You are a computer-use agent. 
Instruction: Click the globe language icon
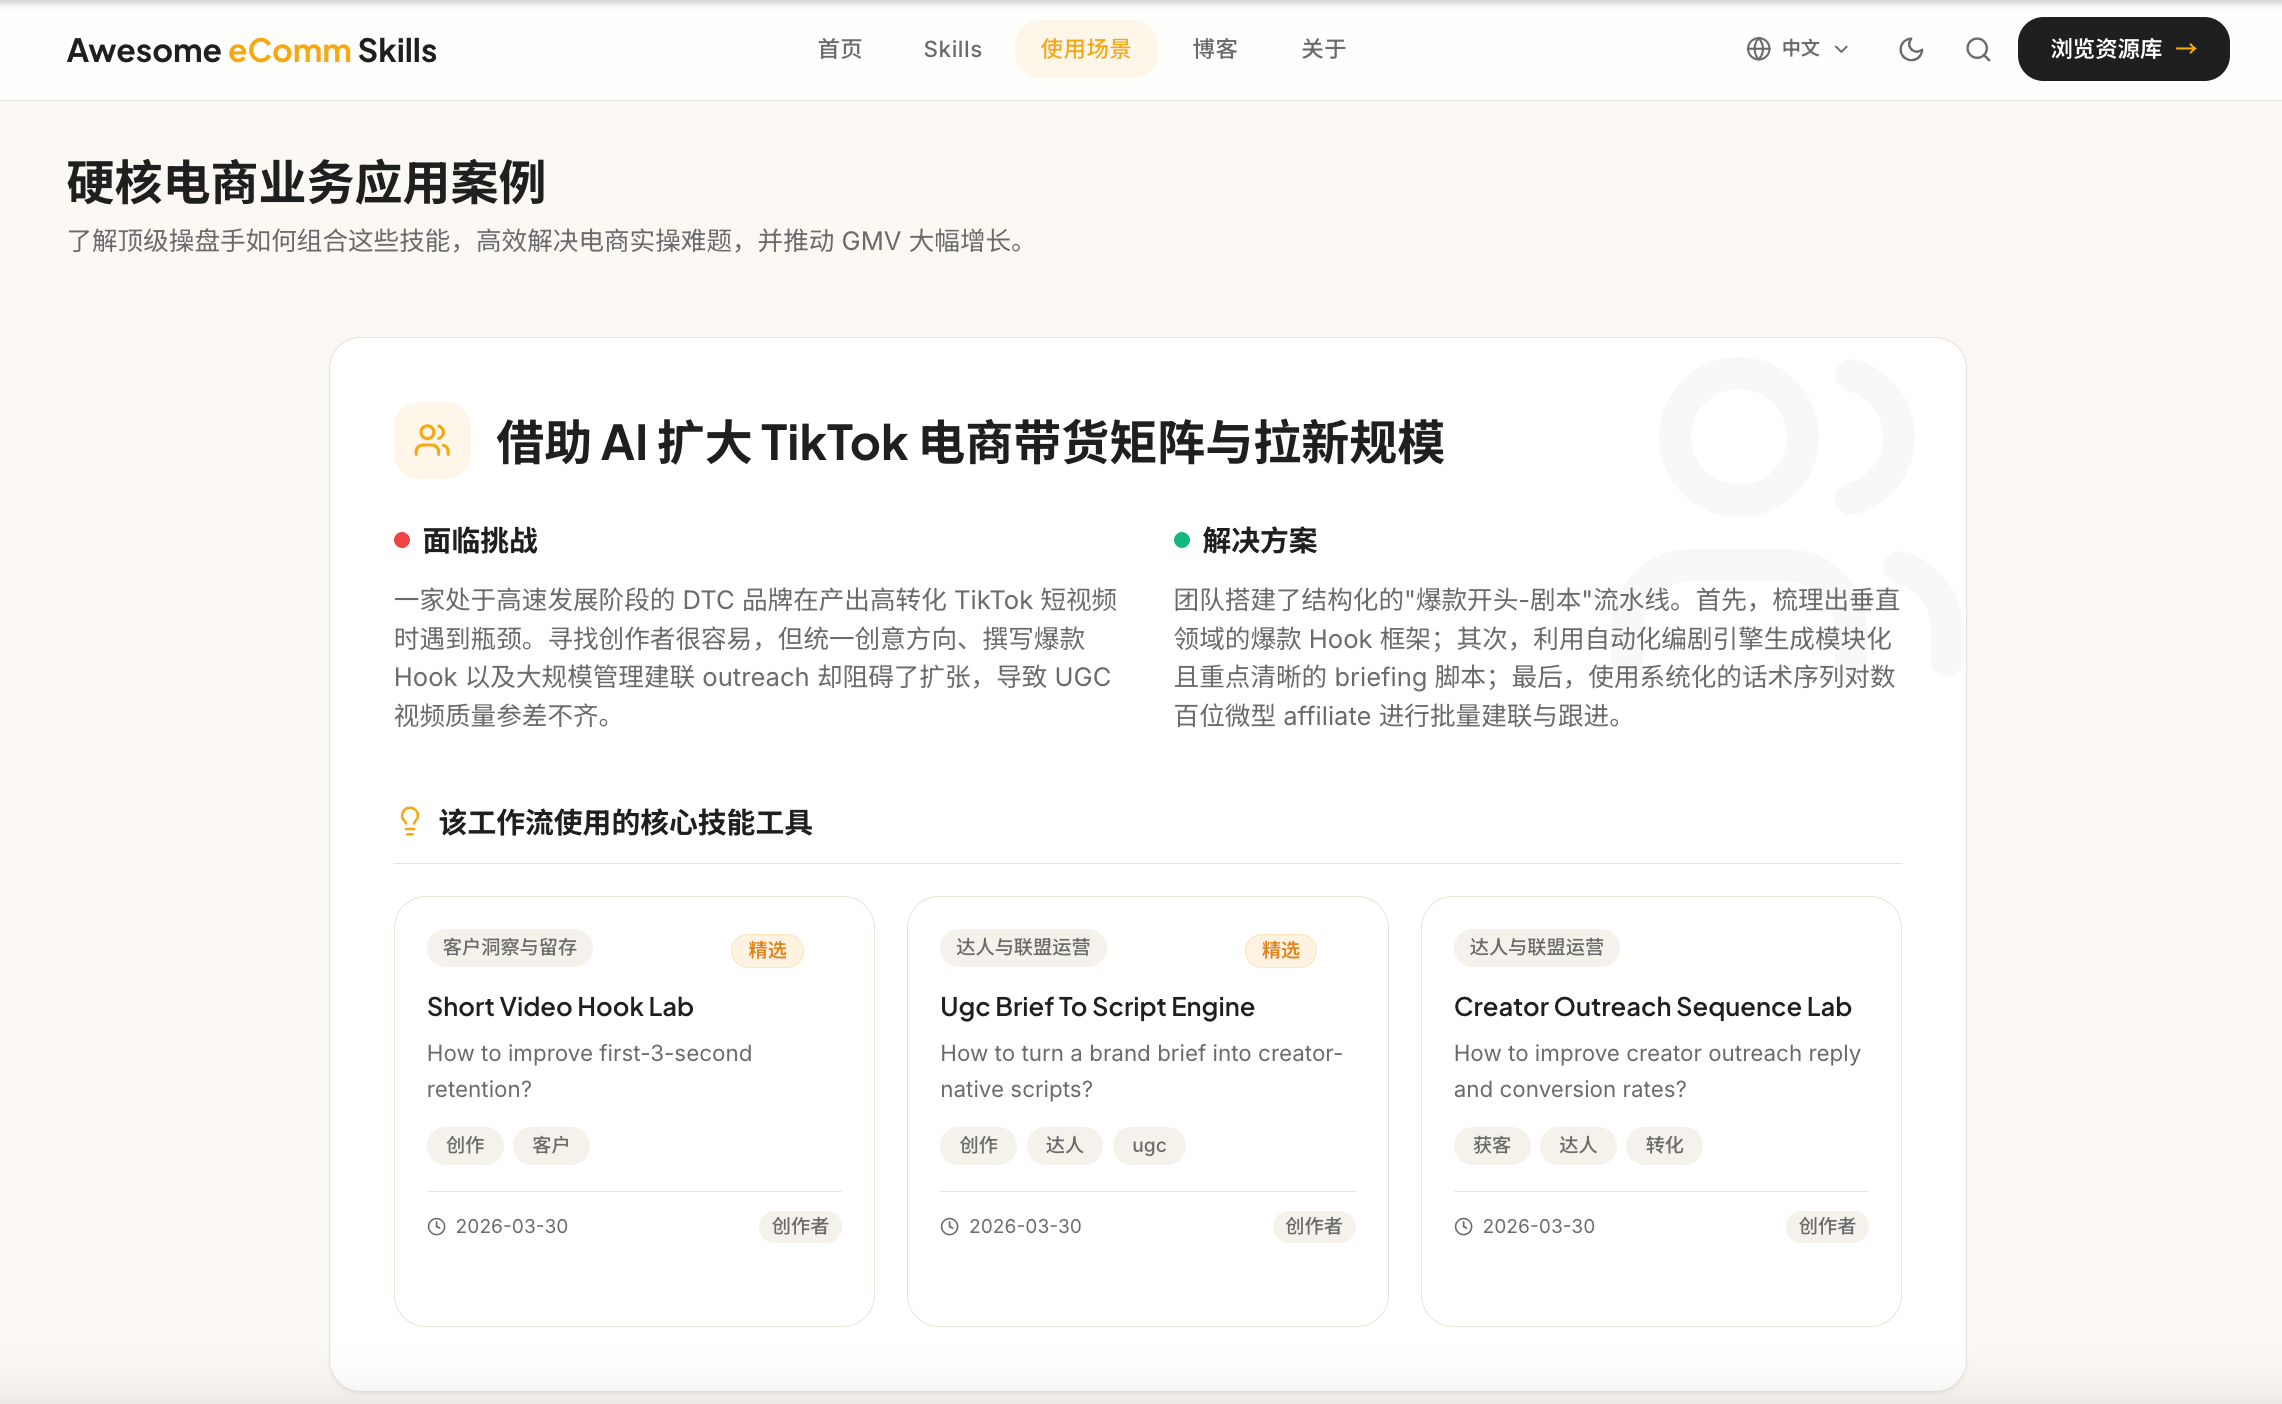(x=1758, y=49)
